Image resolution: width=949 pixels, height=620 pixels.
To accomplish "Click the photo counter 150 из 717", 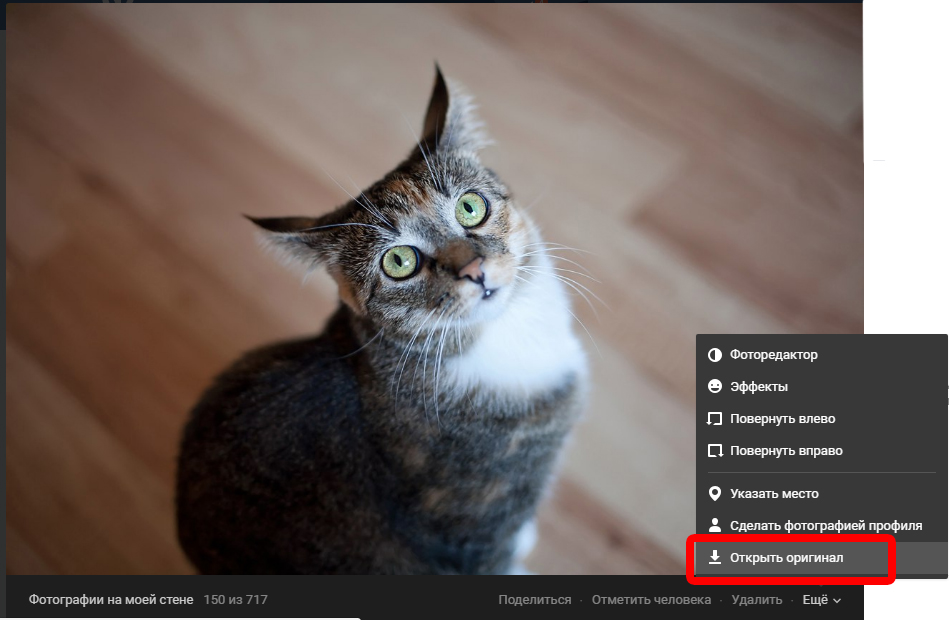I will tap(235, 600).
